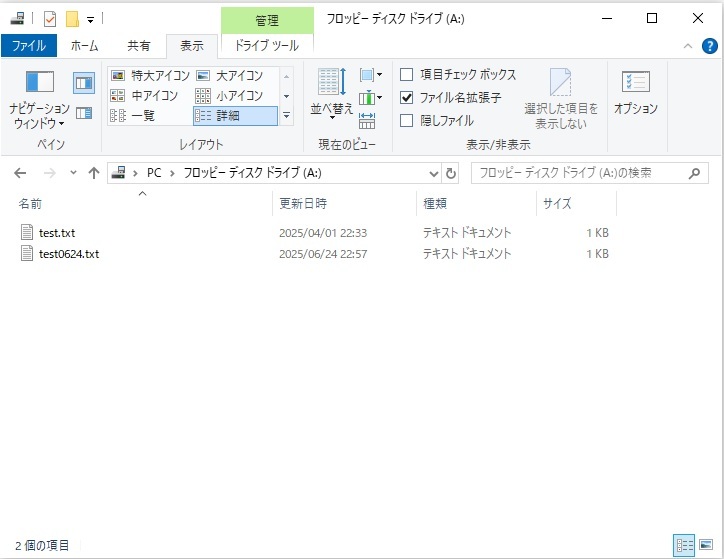The width and height of the screenshot is (724, 559).
Task: Open Customize Quick Access Toolbar dropdown
Action: point(90,19)
